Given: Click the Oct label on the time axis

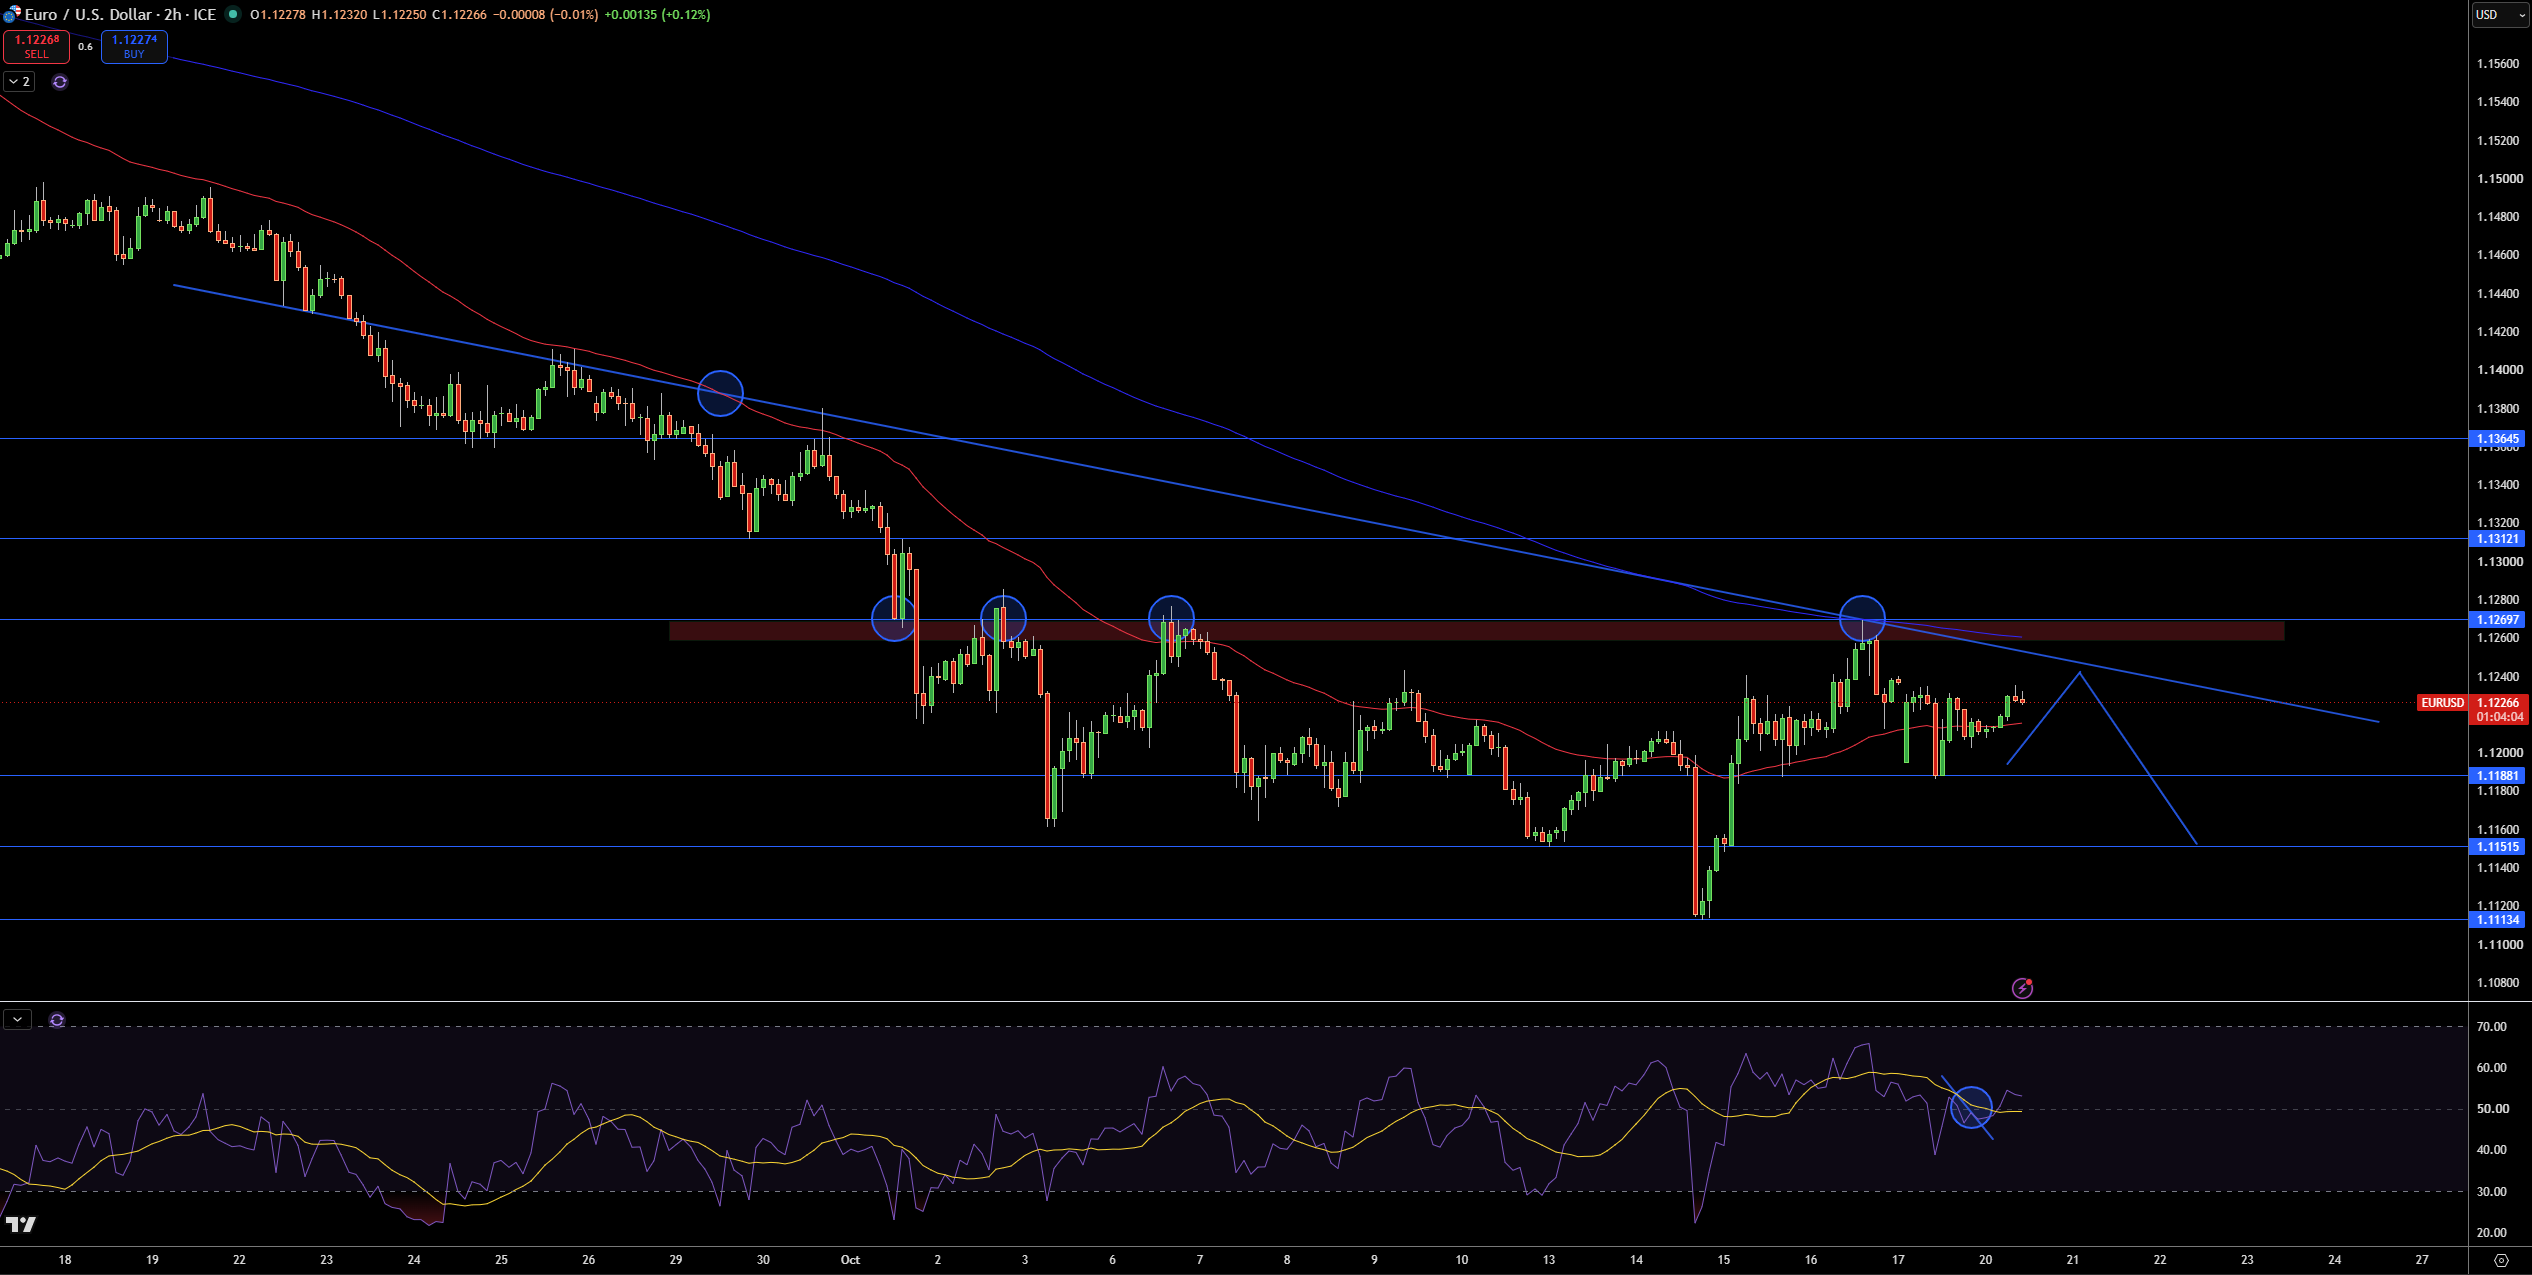Looking at the screenshot, I should (x=850, y=1260).
